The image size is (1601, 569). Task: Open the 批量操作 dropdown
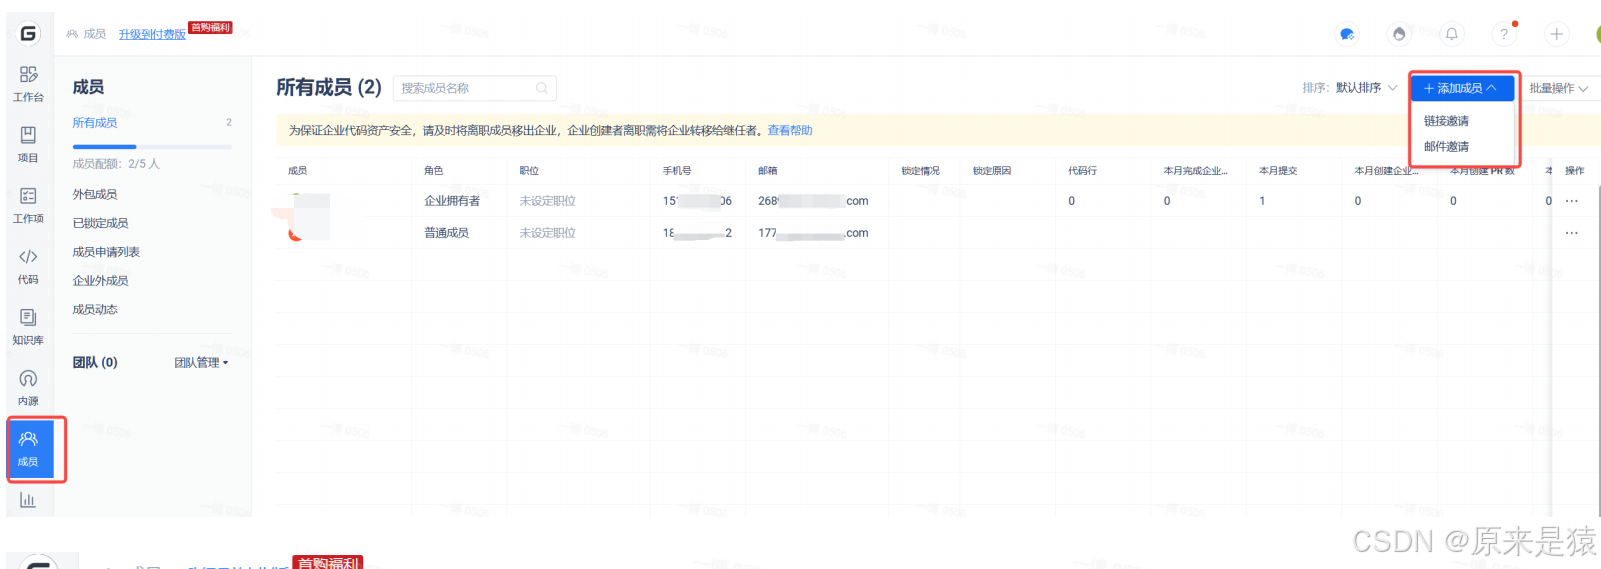click(1559, 88)
